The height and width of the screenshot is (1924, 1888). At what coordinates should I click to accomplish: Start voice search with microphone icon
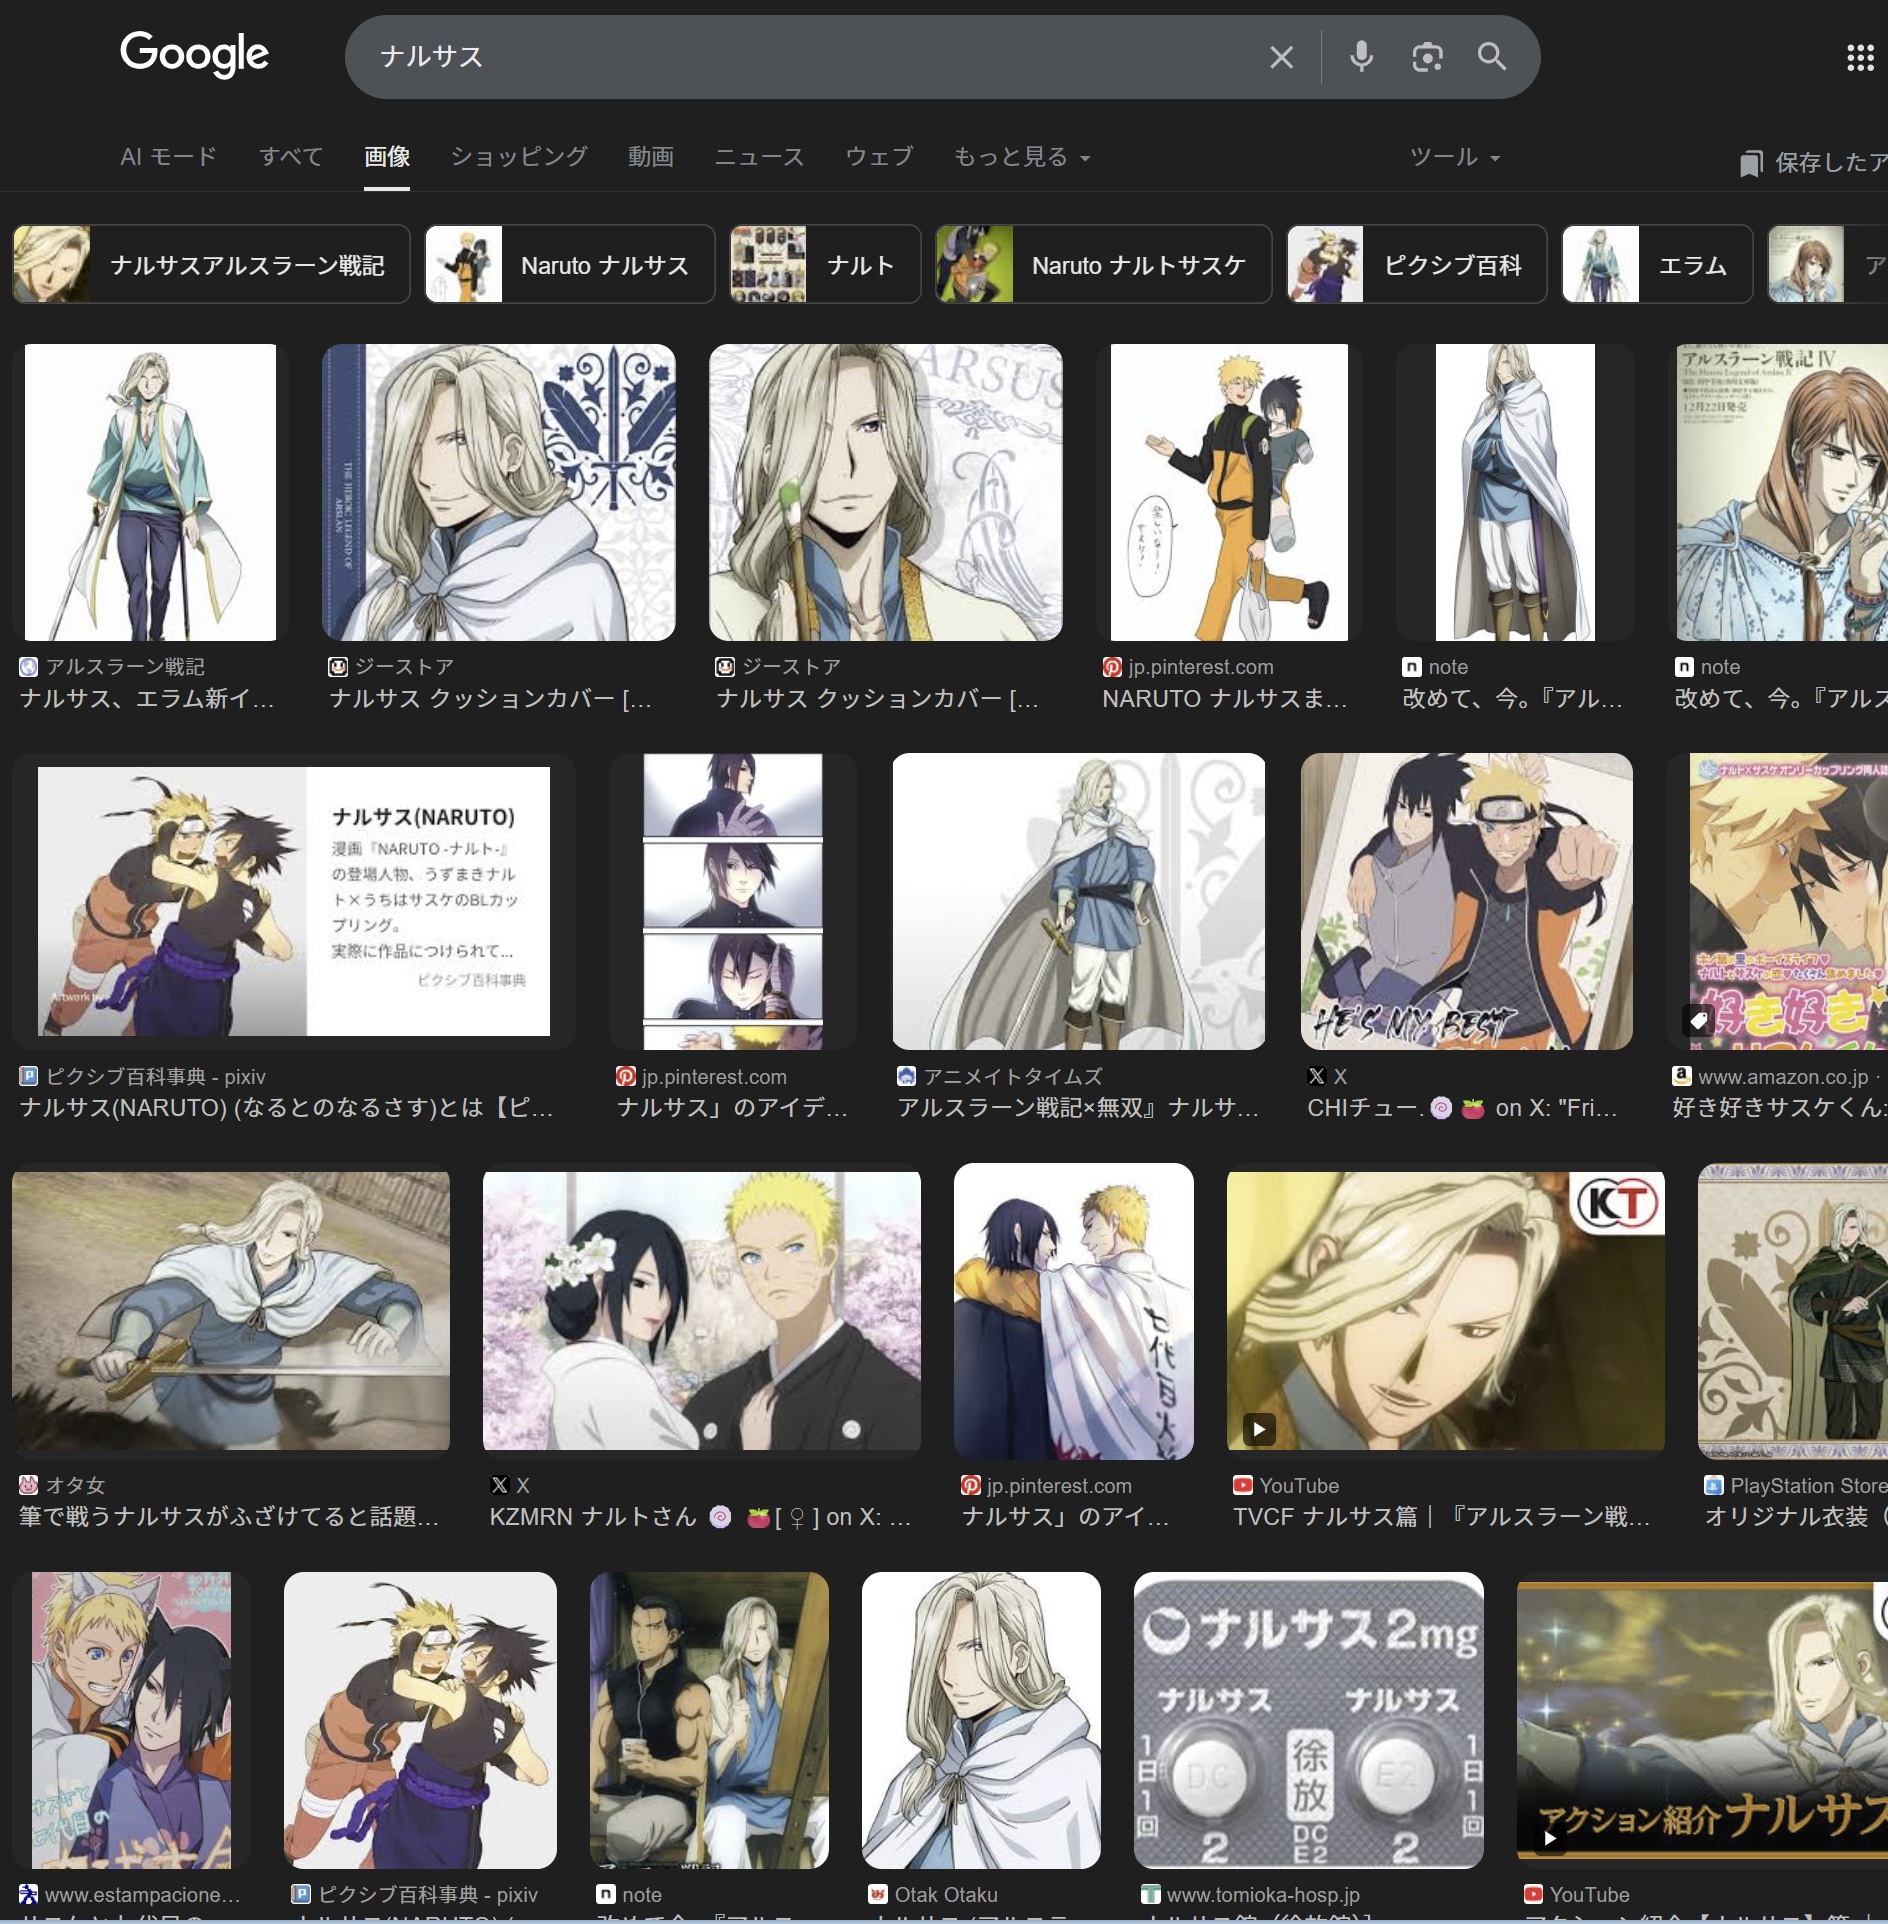pos(1360,57)
